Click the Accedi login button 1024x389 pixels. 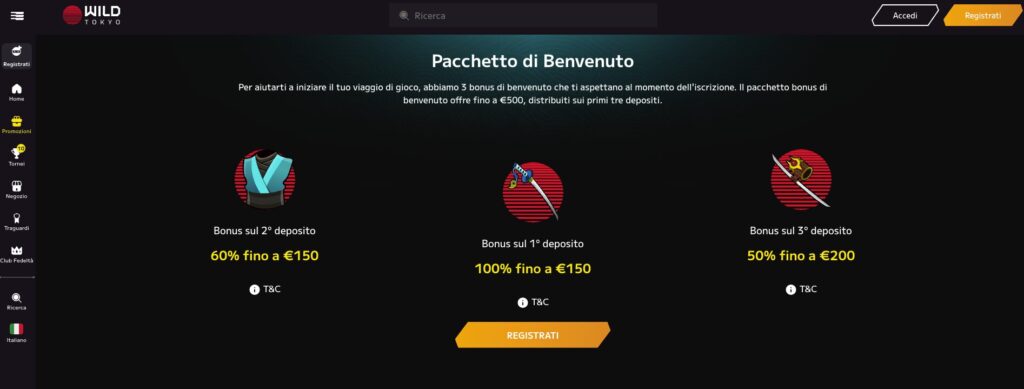tap(905, 15)
